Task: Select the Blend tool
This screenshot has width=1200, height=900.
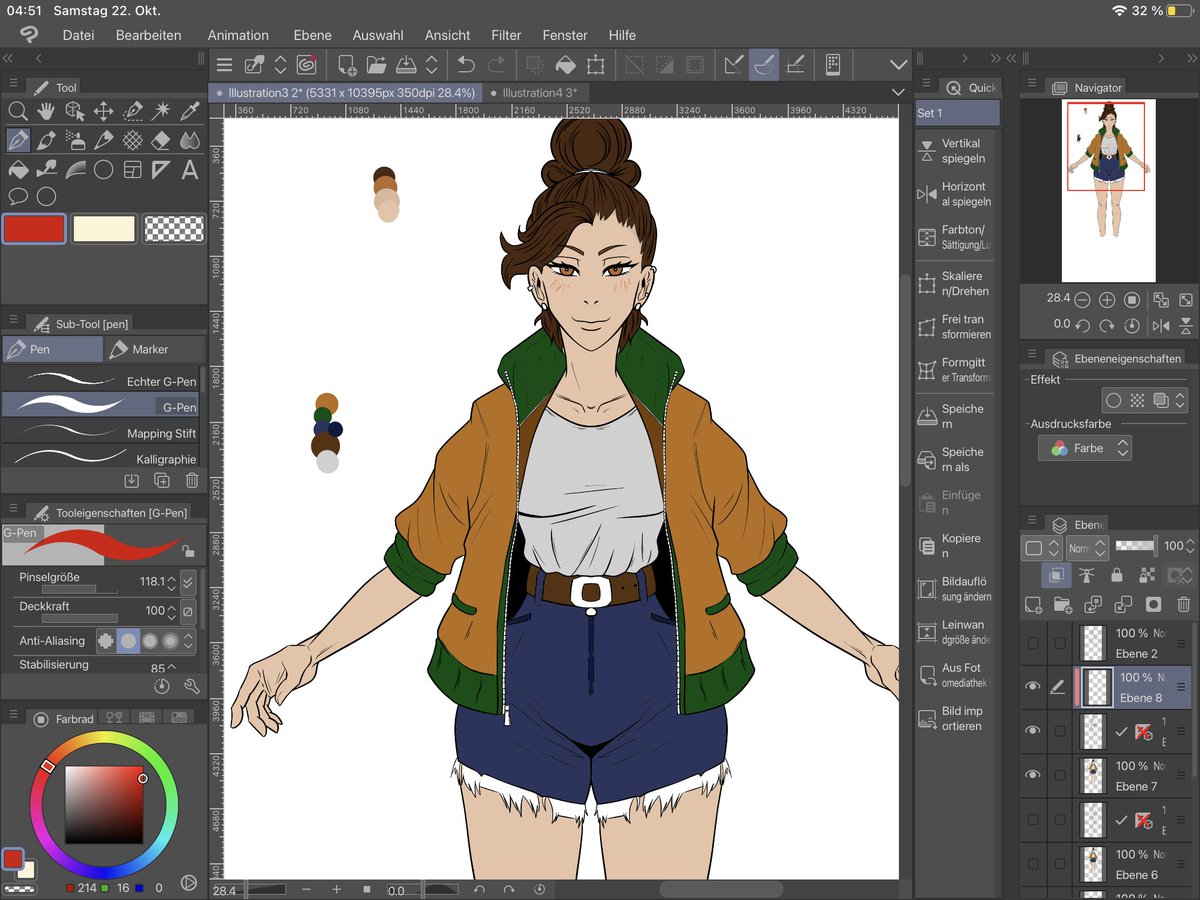Action: coord(189,140)
